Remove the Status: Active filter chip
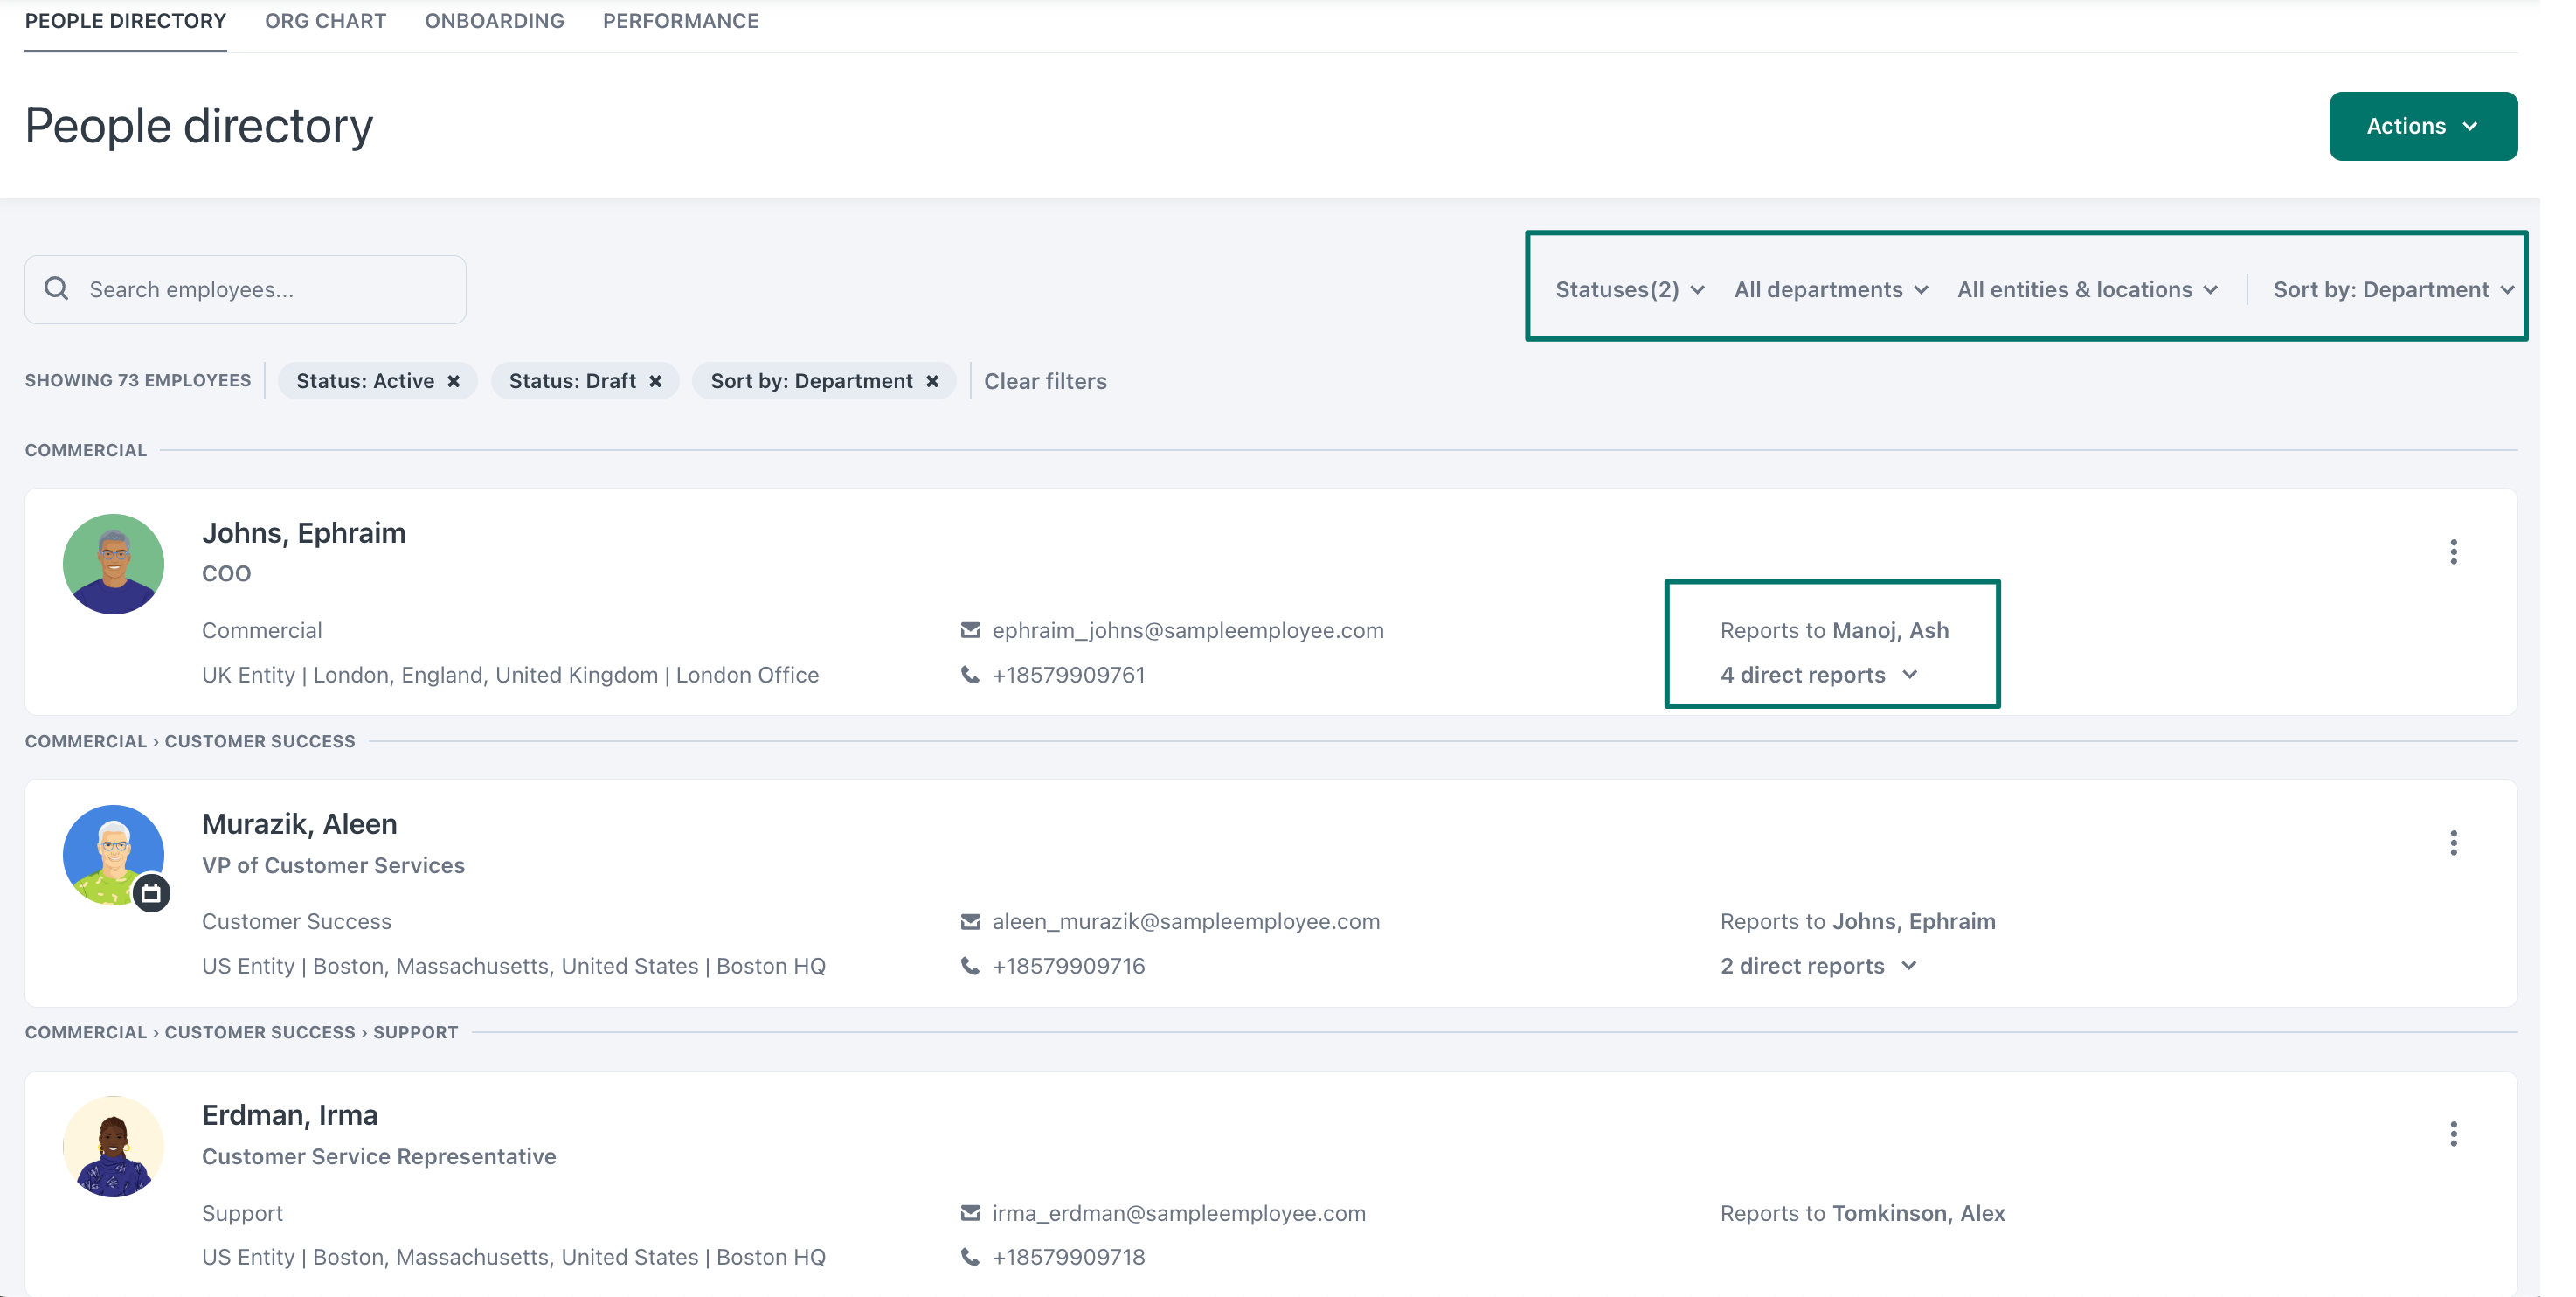 454,380
